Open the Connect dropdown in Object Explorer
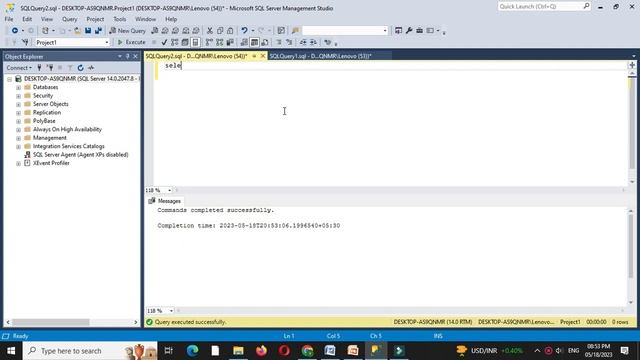This screenshot has width=640, height=360. tap(19, 68)
